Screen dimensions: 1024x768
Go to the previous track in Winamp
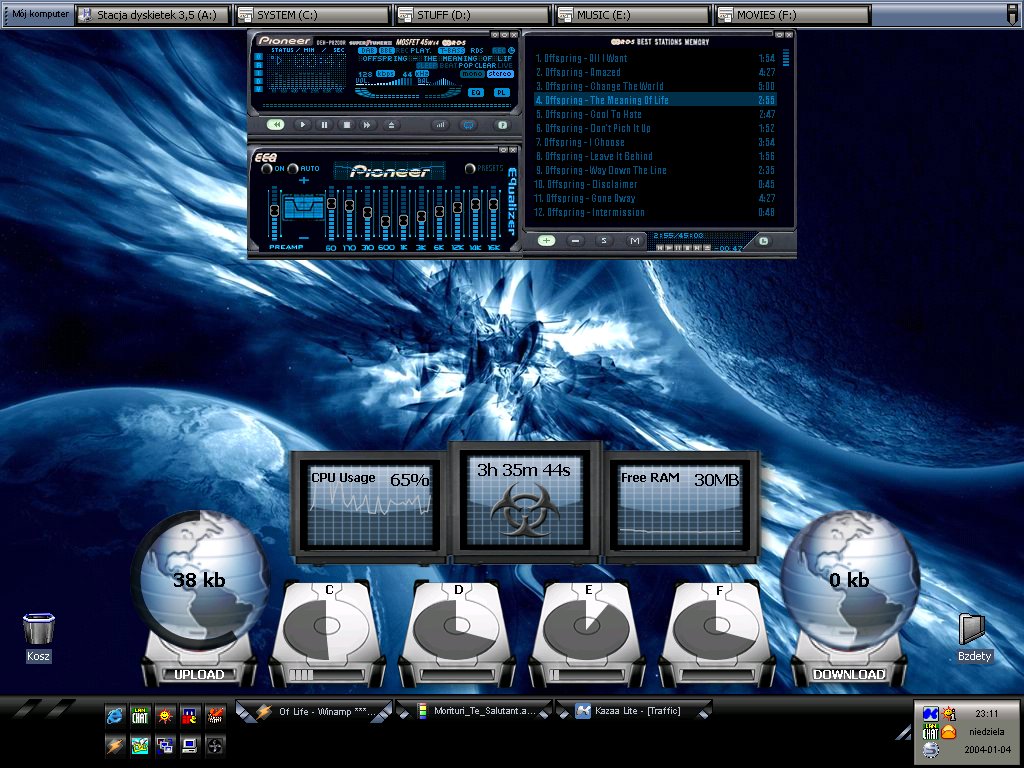pyautogui.click(x=276, y=125)
